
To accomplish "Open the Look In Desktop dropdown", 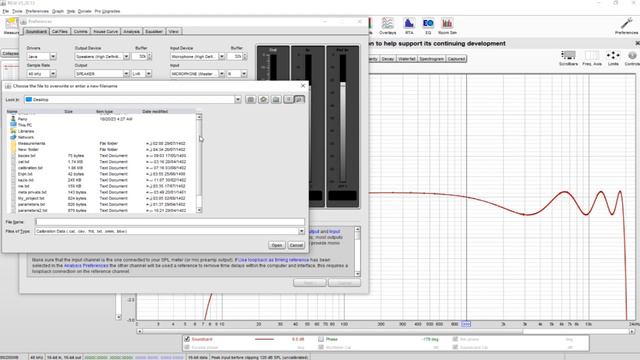I will pyautogui.click(x=238, y=100).
